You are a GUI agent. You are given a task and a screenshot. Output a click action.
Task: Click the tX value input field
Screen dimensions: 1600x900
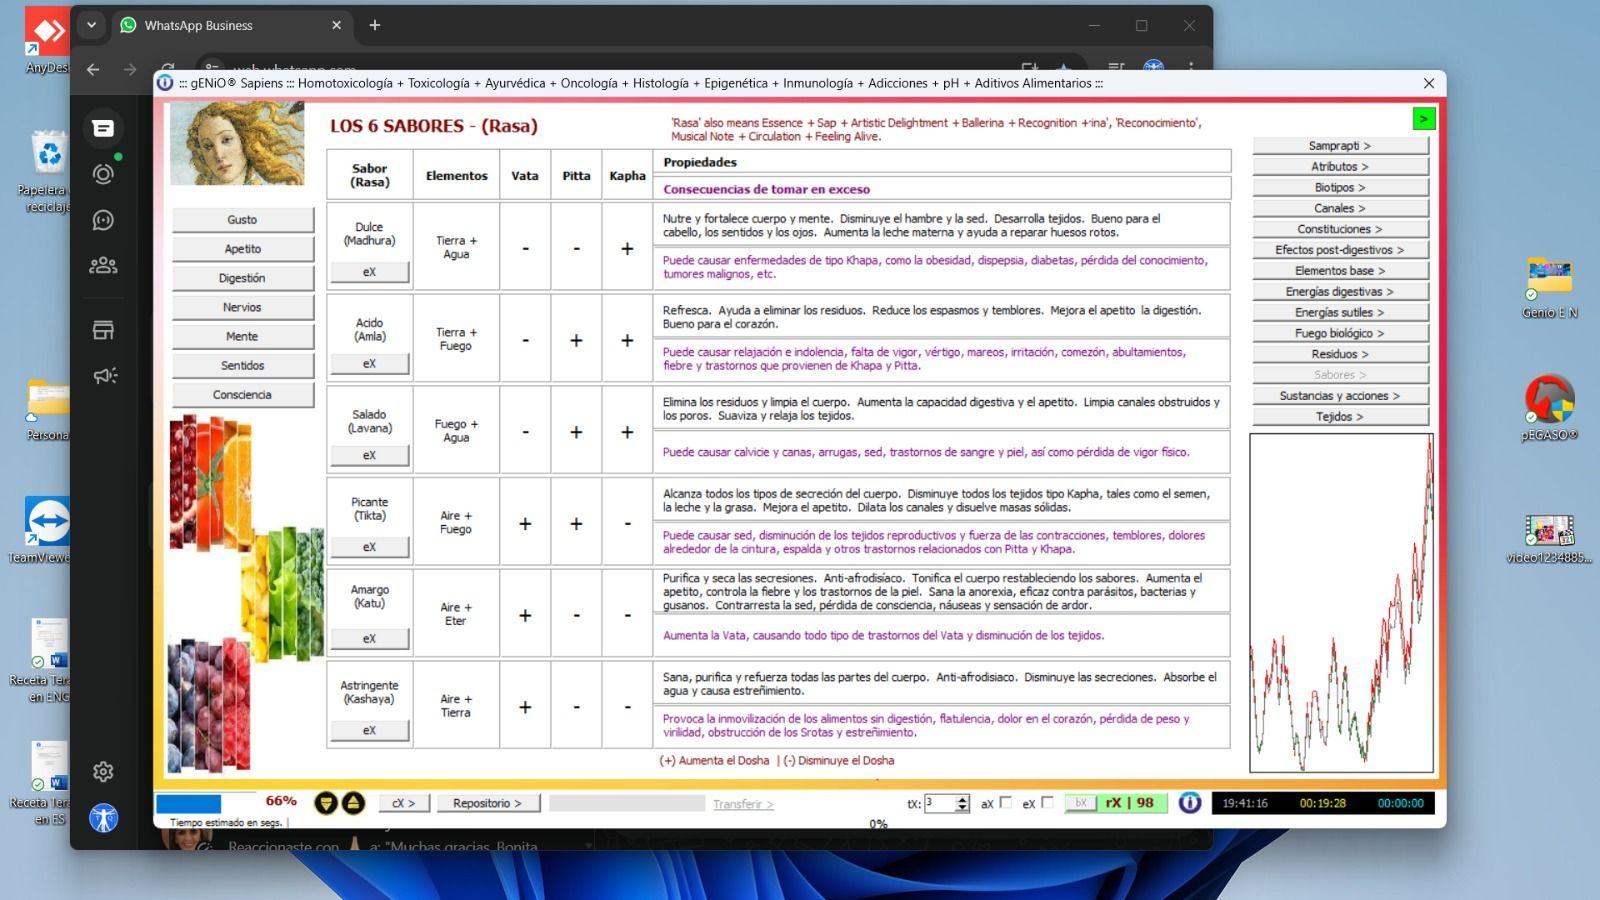[x=940, y=803]
